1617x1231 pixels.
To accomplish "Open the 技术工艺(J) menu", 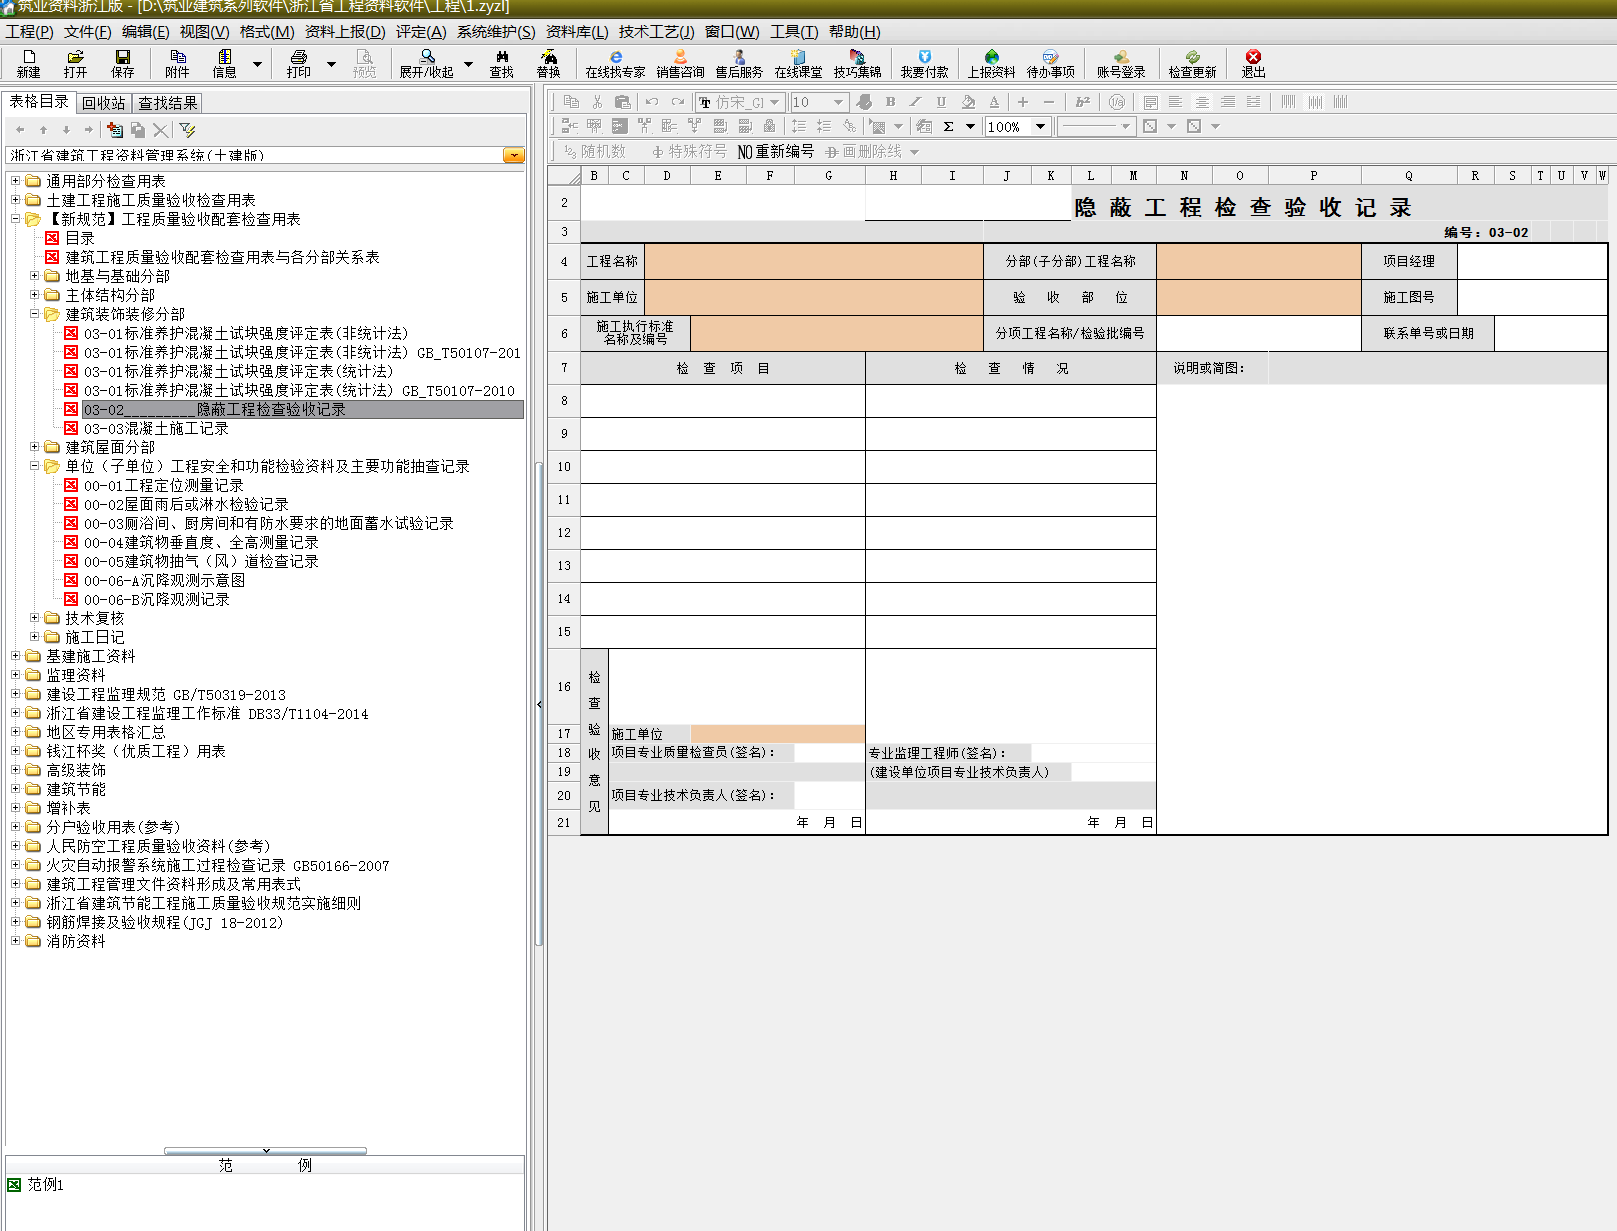I will (656, 32).
